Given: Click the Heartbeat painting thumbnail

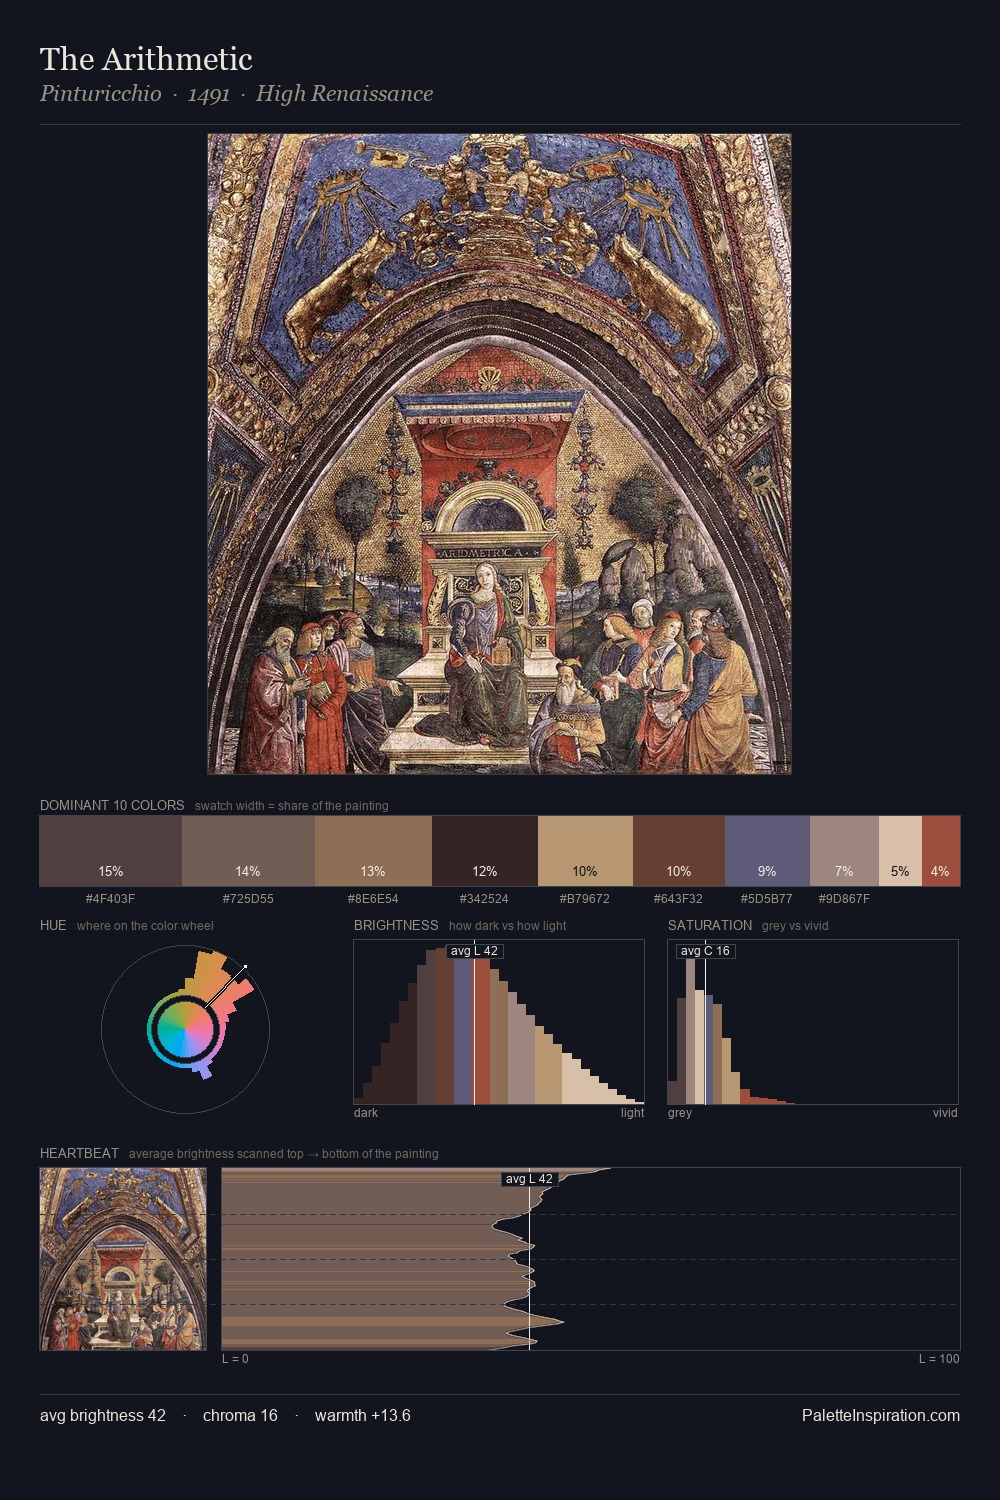Looking at the screenshot, I should 123,1259.
